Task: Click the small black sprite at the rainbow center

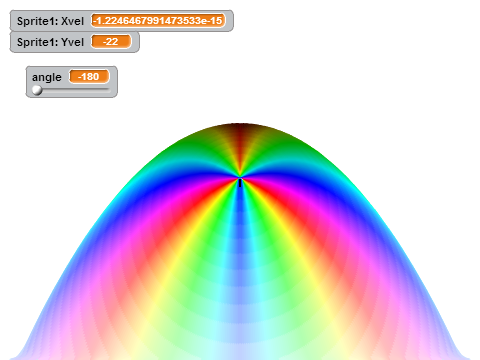Action: point(240,182)
